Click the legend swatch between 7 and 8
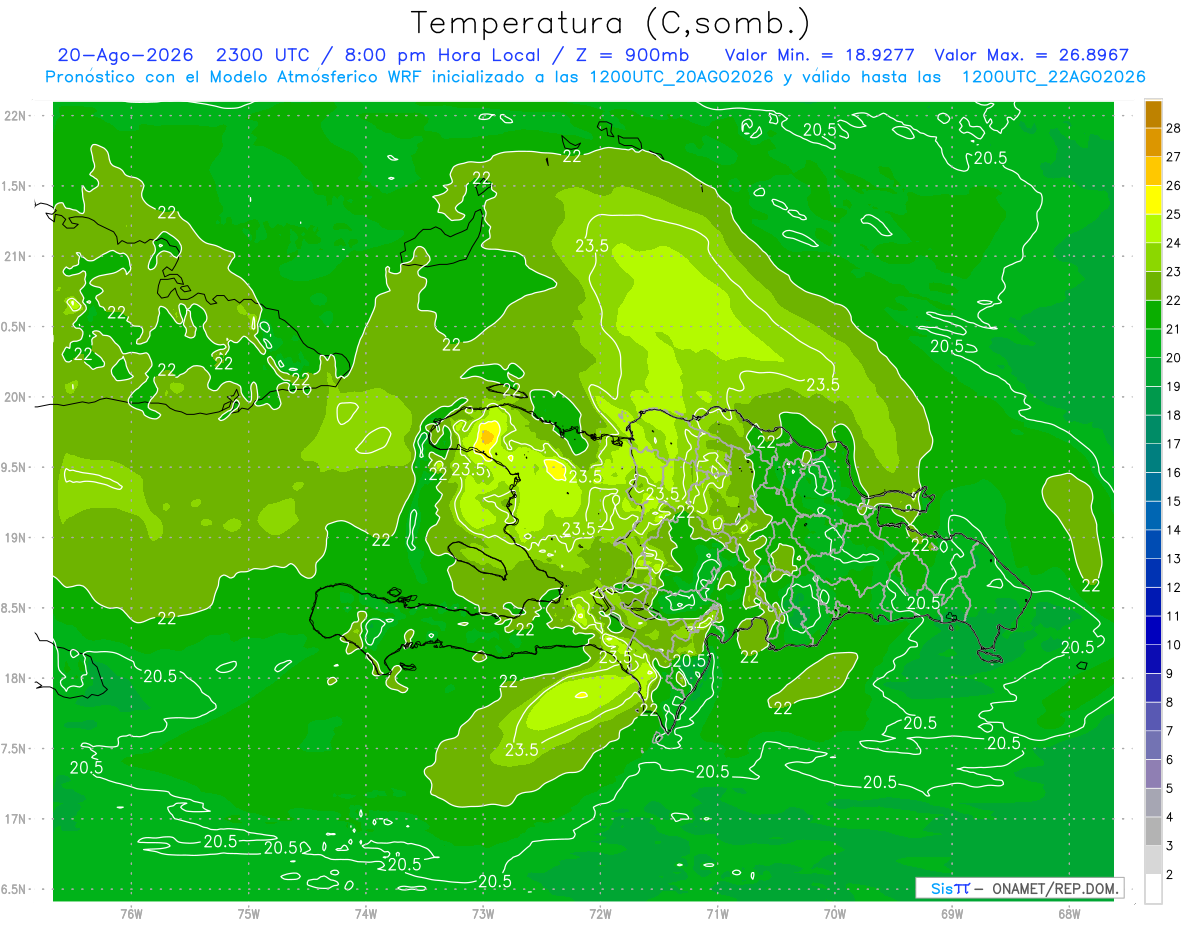Viewport: 1200px width, 927px height. 1153,717
